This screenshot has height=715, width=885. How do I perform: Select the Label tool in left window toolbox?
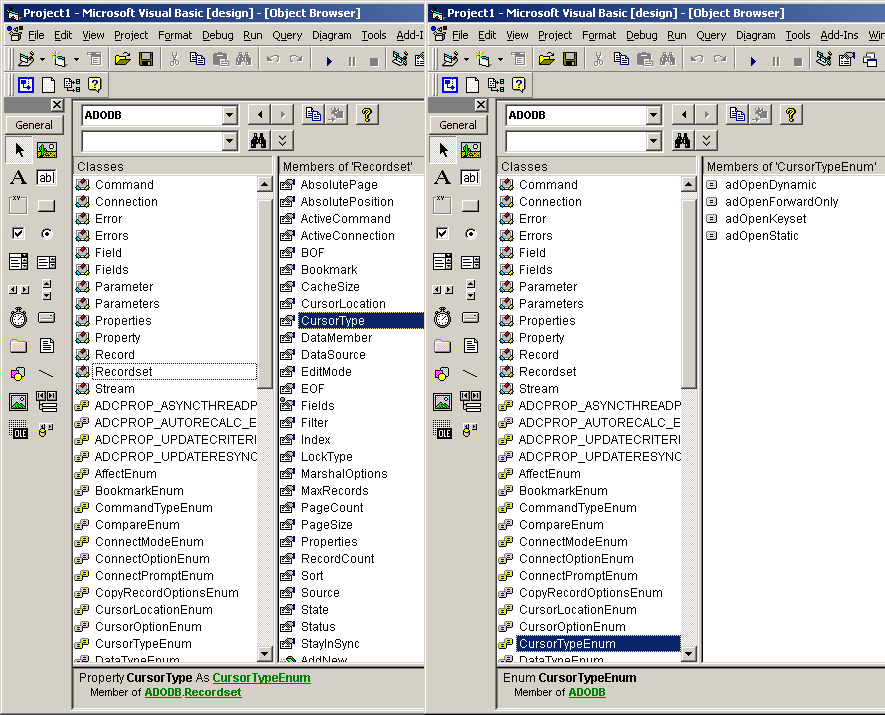[x=18, y=178]
